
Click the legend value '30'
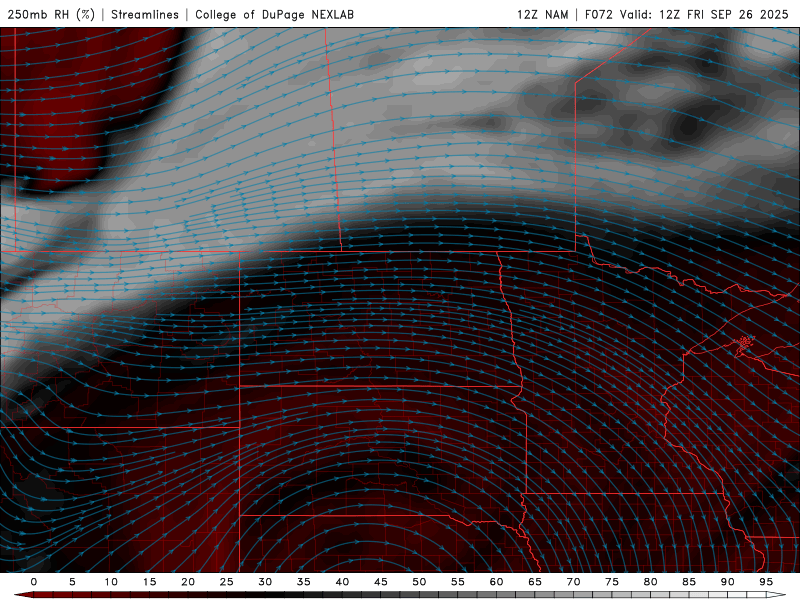265,582
